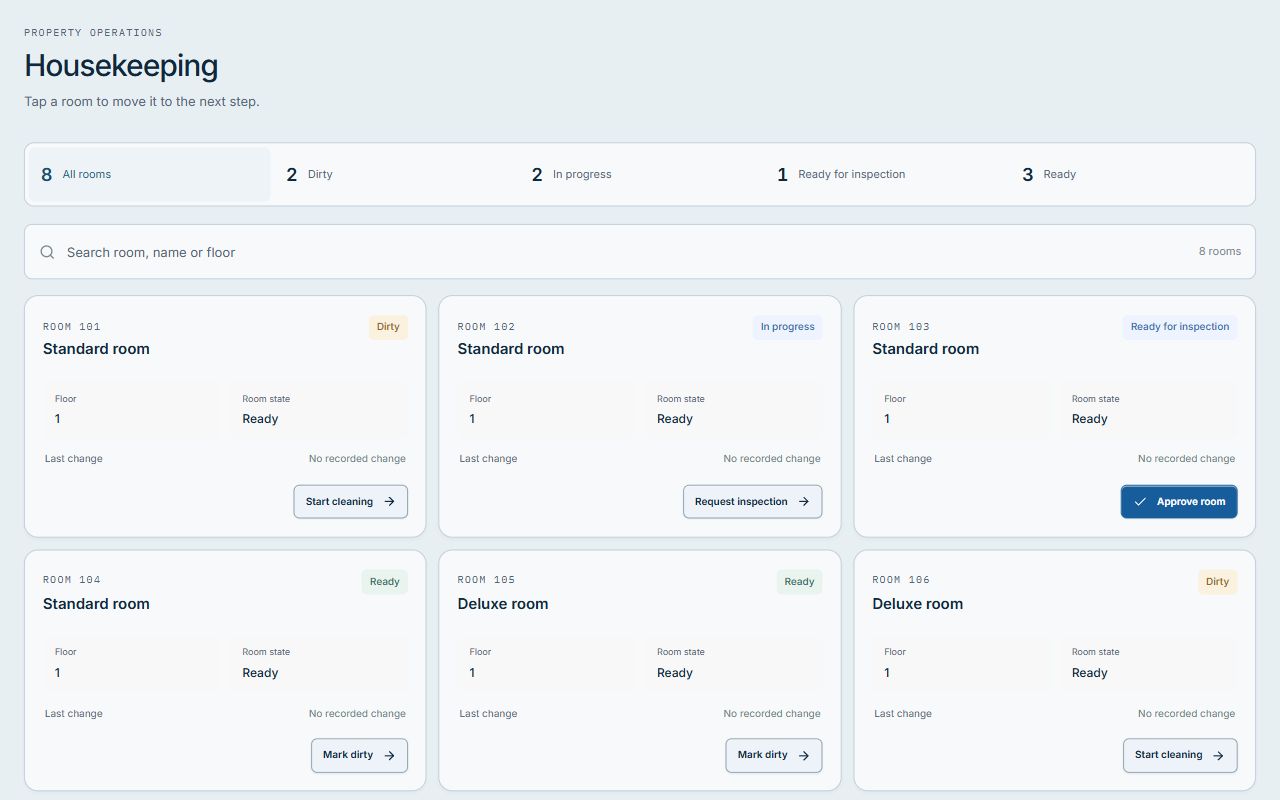Click the In progress badge on Room 102

788,327
